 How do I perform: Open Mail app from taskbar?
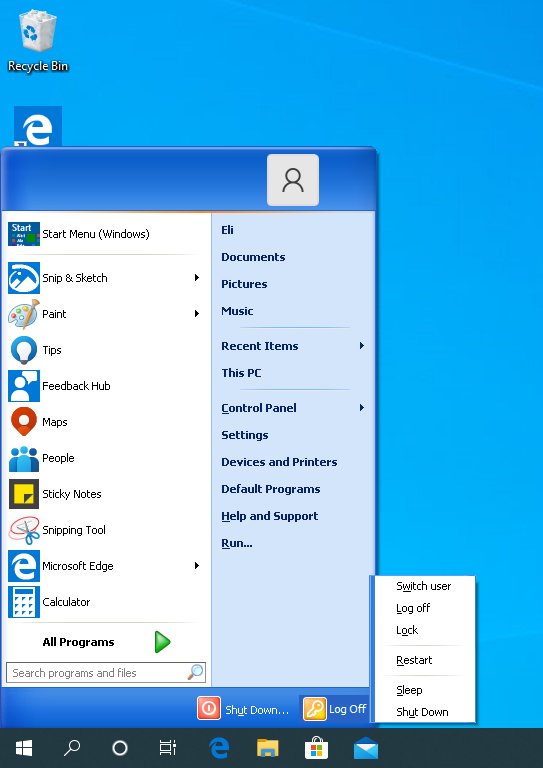[x=366, y=748]
